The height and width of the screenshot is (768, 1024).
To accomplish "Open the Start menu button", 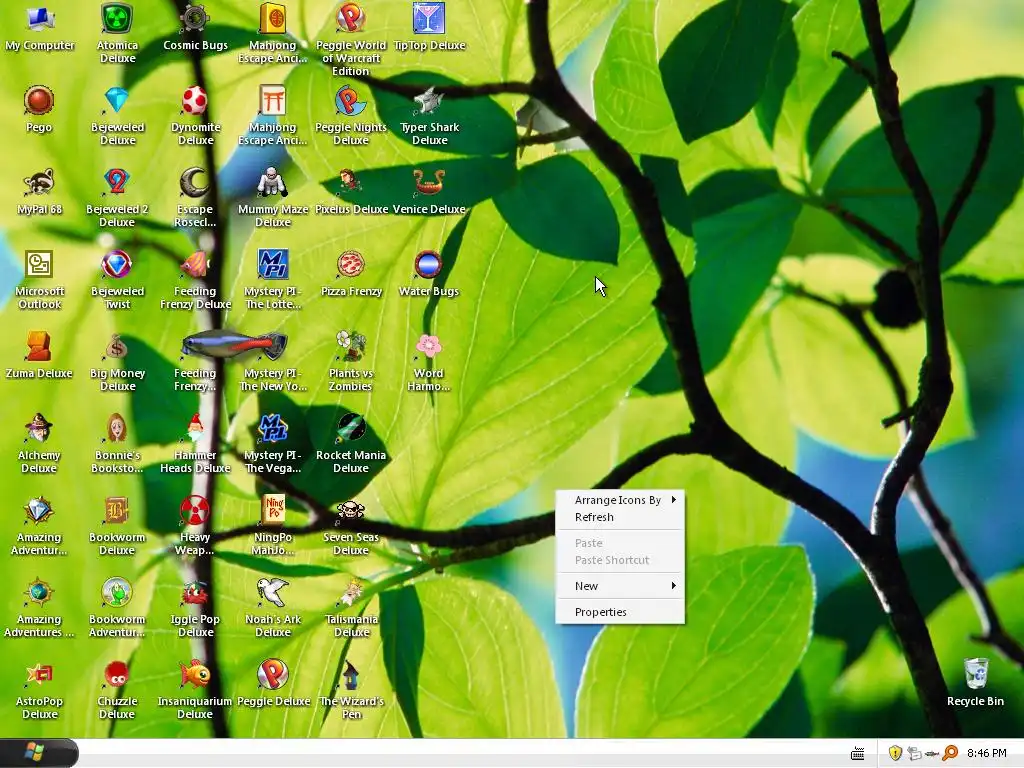I will 39,753.
